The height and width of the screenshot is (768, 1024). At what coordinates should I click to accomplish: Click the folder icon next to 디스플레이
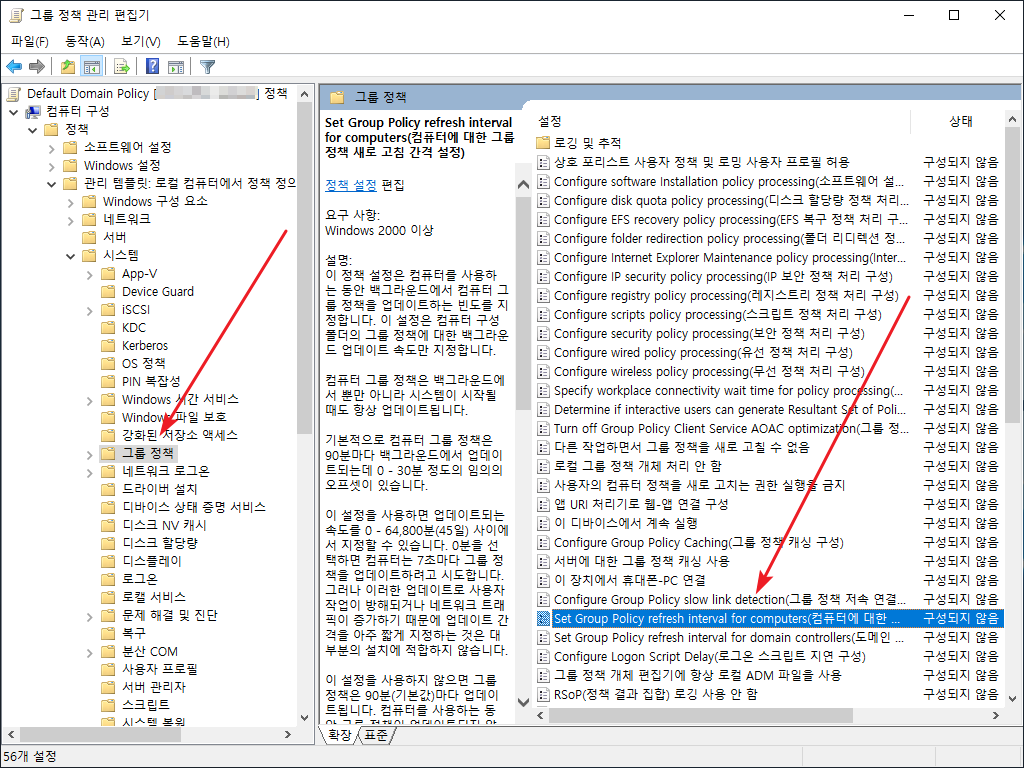tap(108, 561)
